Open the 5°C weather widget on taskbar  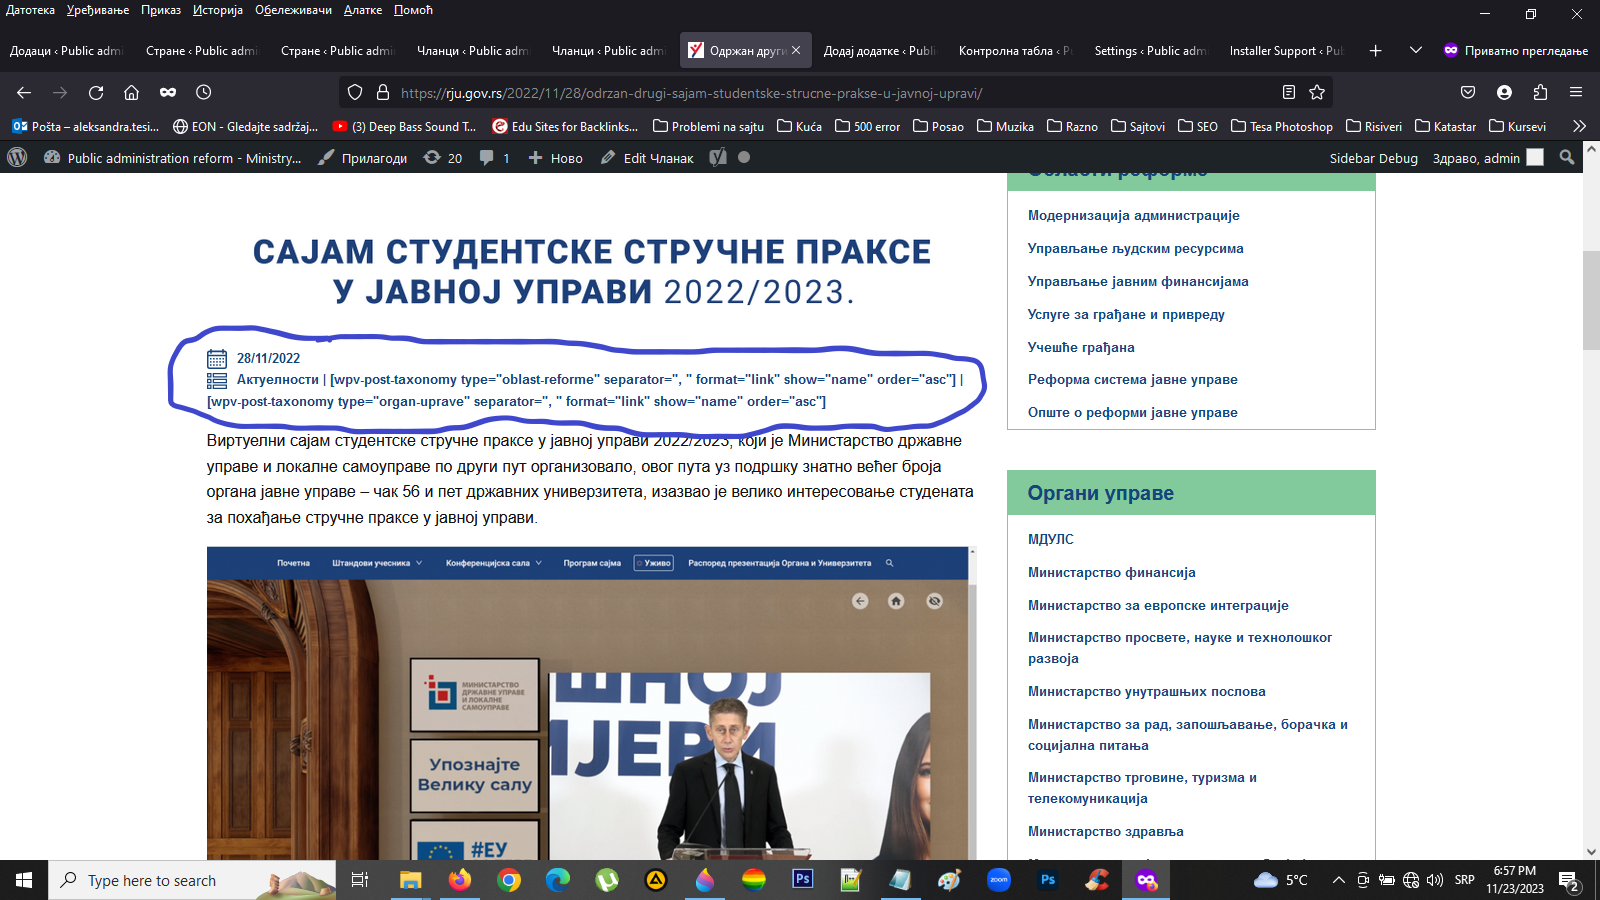point(1281,880)
